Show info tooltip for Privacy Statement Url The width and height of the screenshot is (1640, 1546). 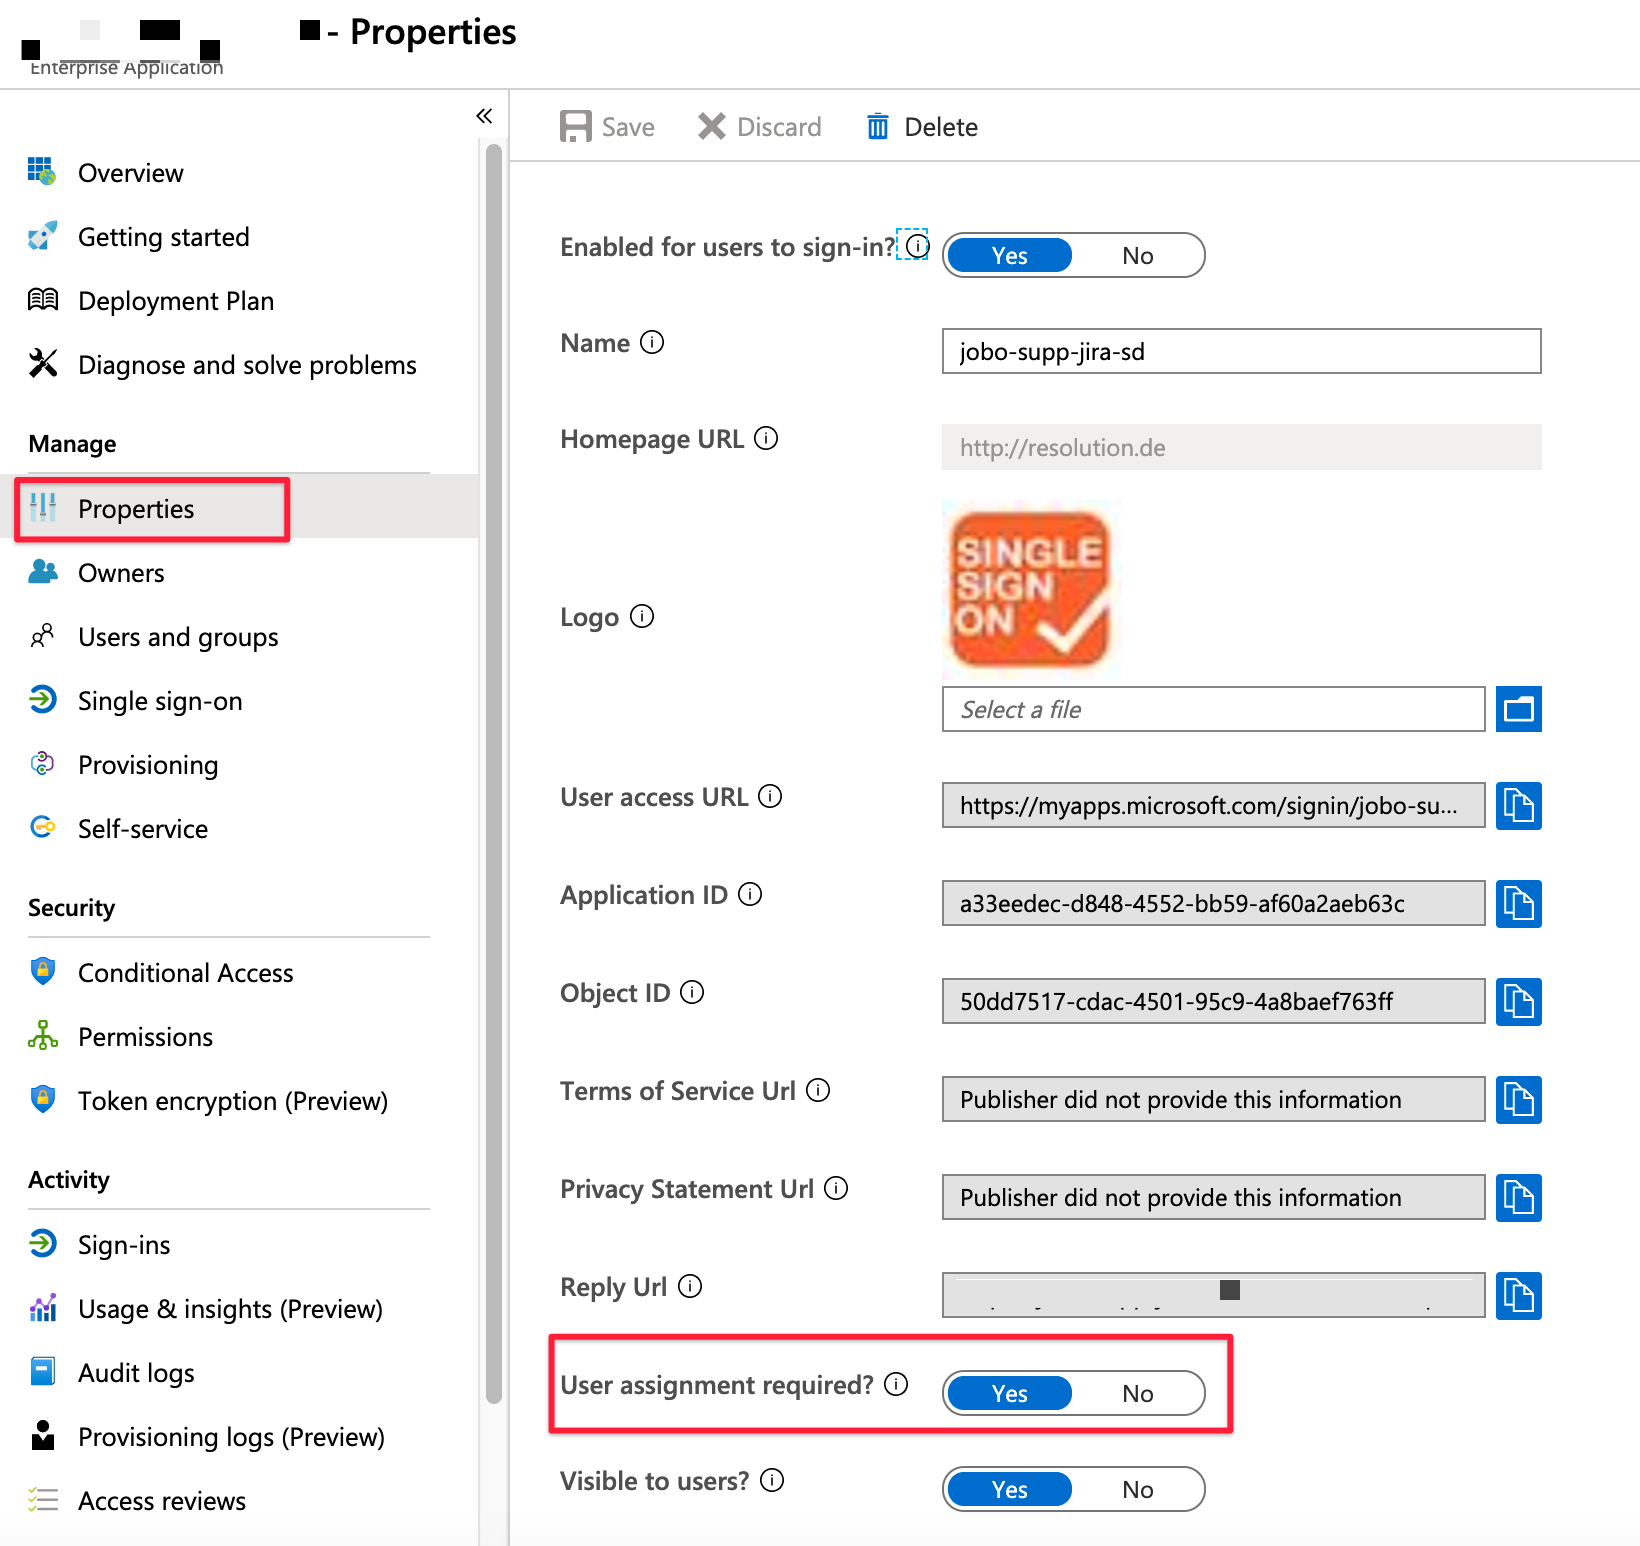(836, 1188)
